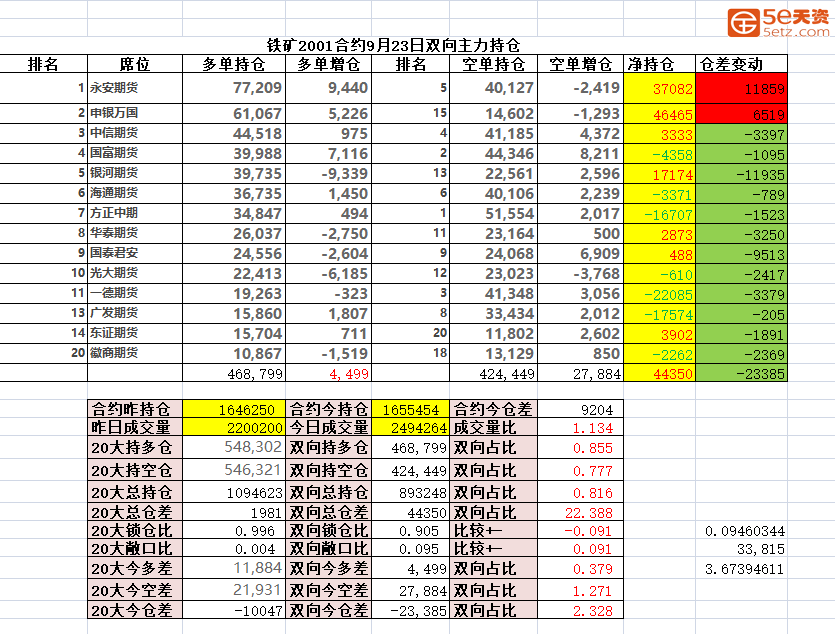
Task: Select the 多单持仓 column header
Action: (x=234, y=64)
